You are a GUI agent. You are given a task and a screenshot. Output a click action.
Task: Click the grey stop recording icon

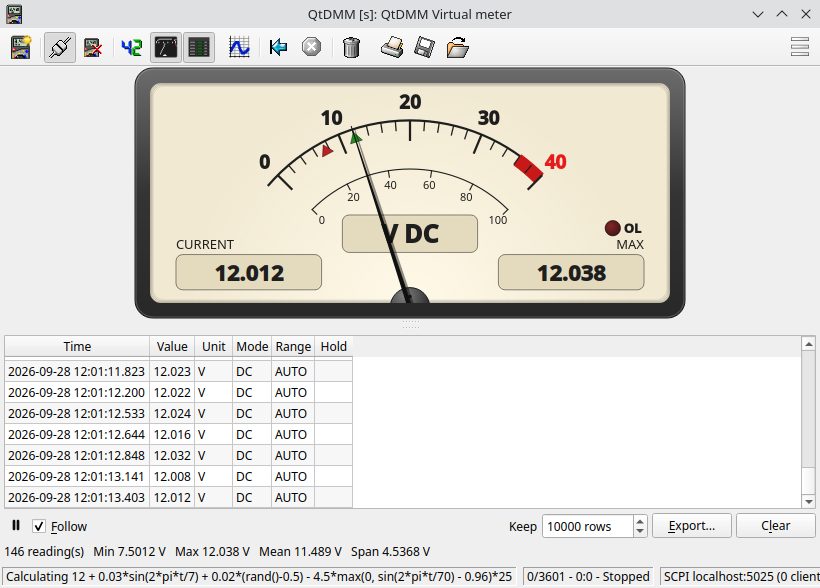311,48
